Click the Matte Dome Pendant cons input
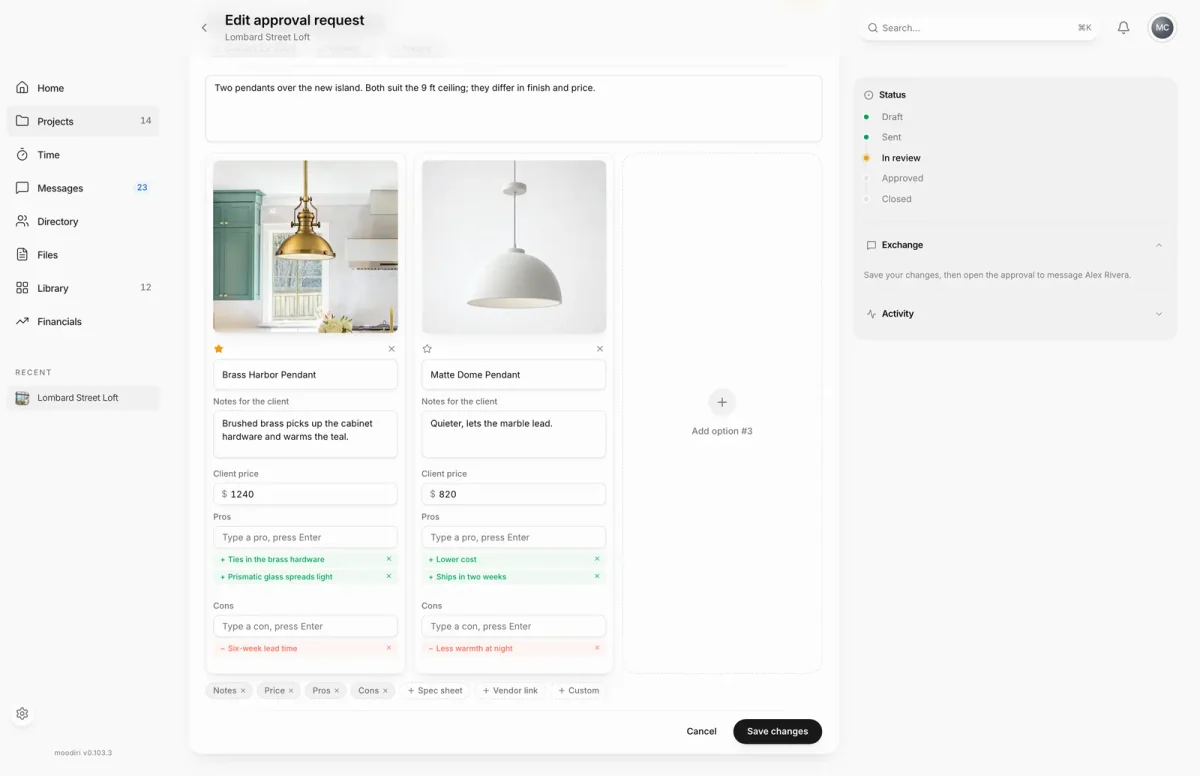The height and width of the screenshot is (776, 1200). [x=514, y=626]
